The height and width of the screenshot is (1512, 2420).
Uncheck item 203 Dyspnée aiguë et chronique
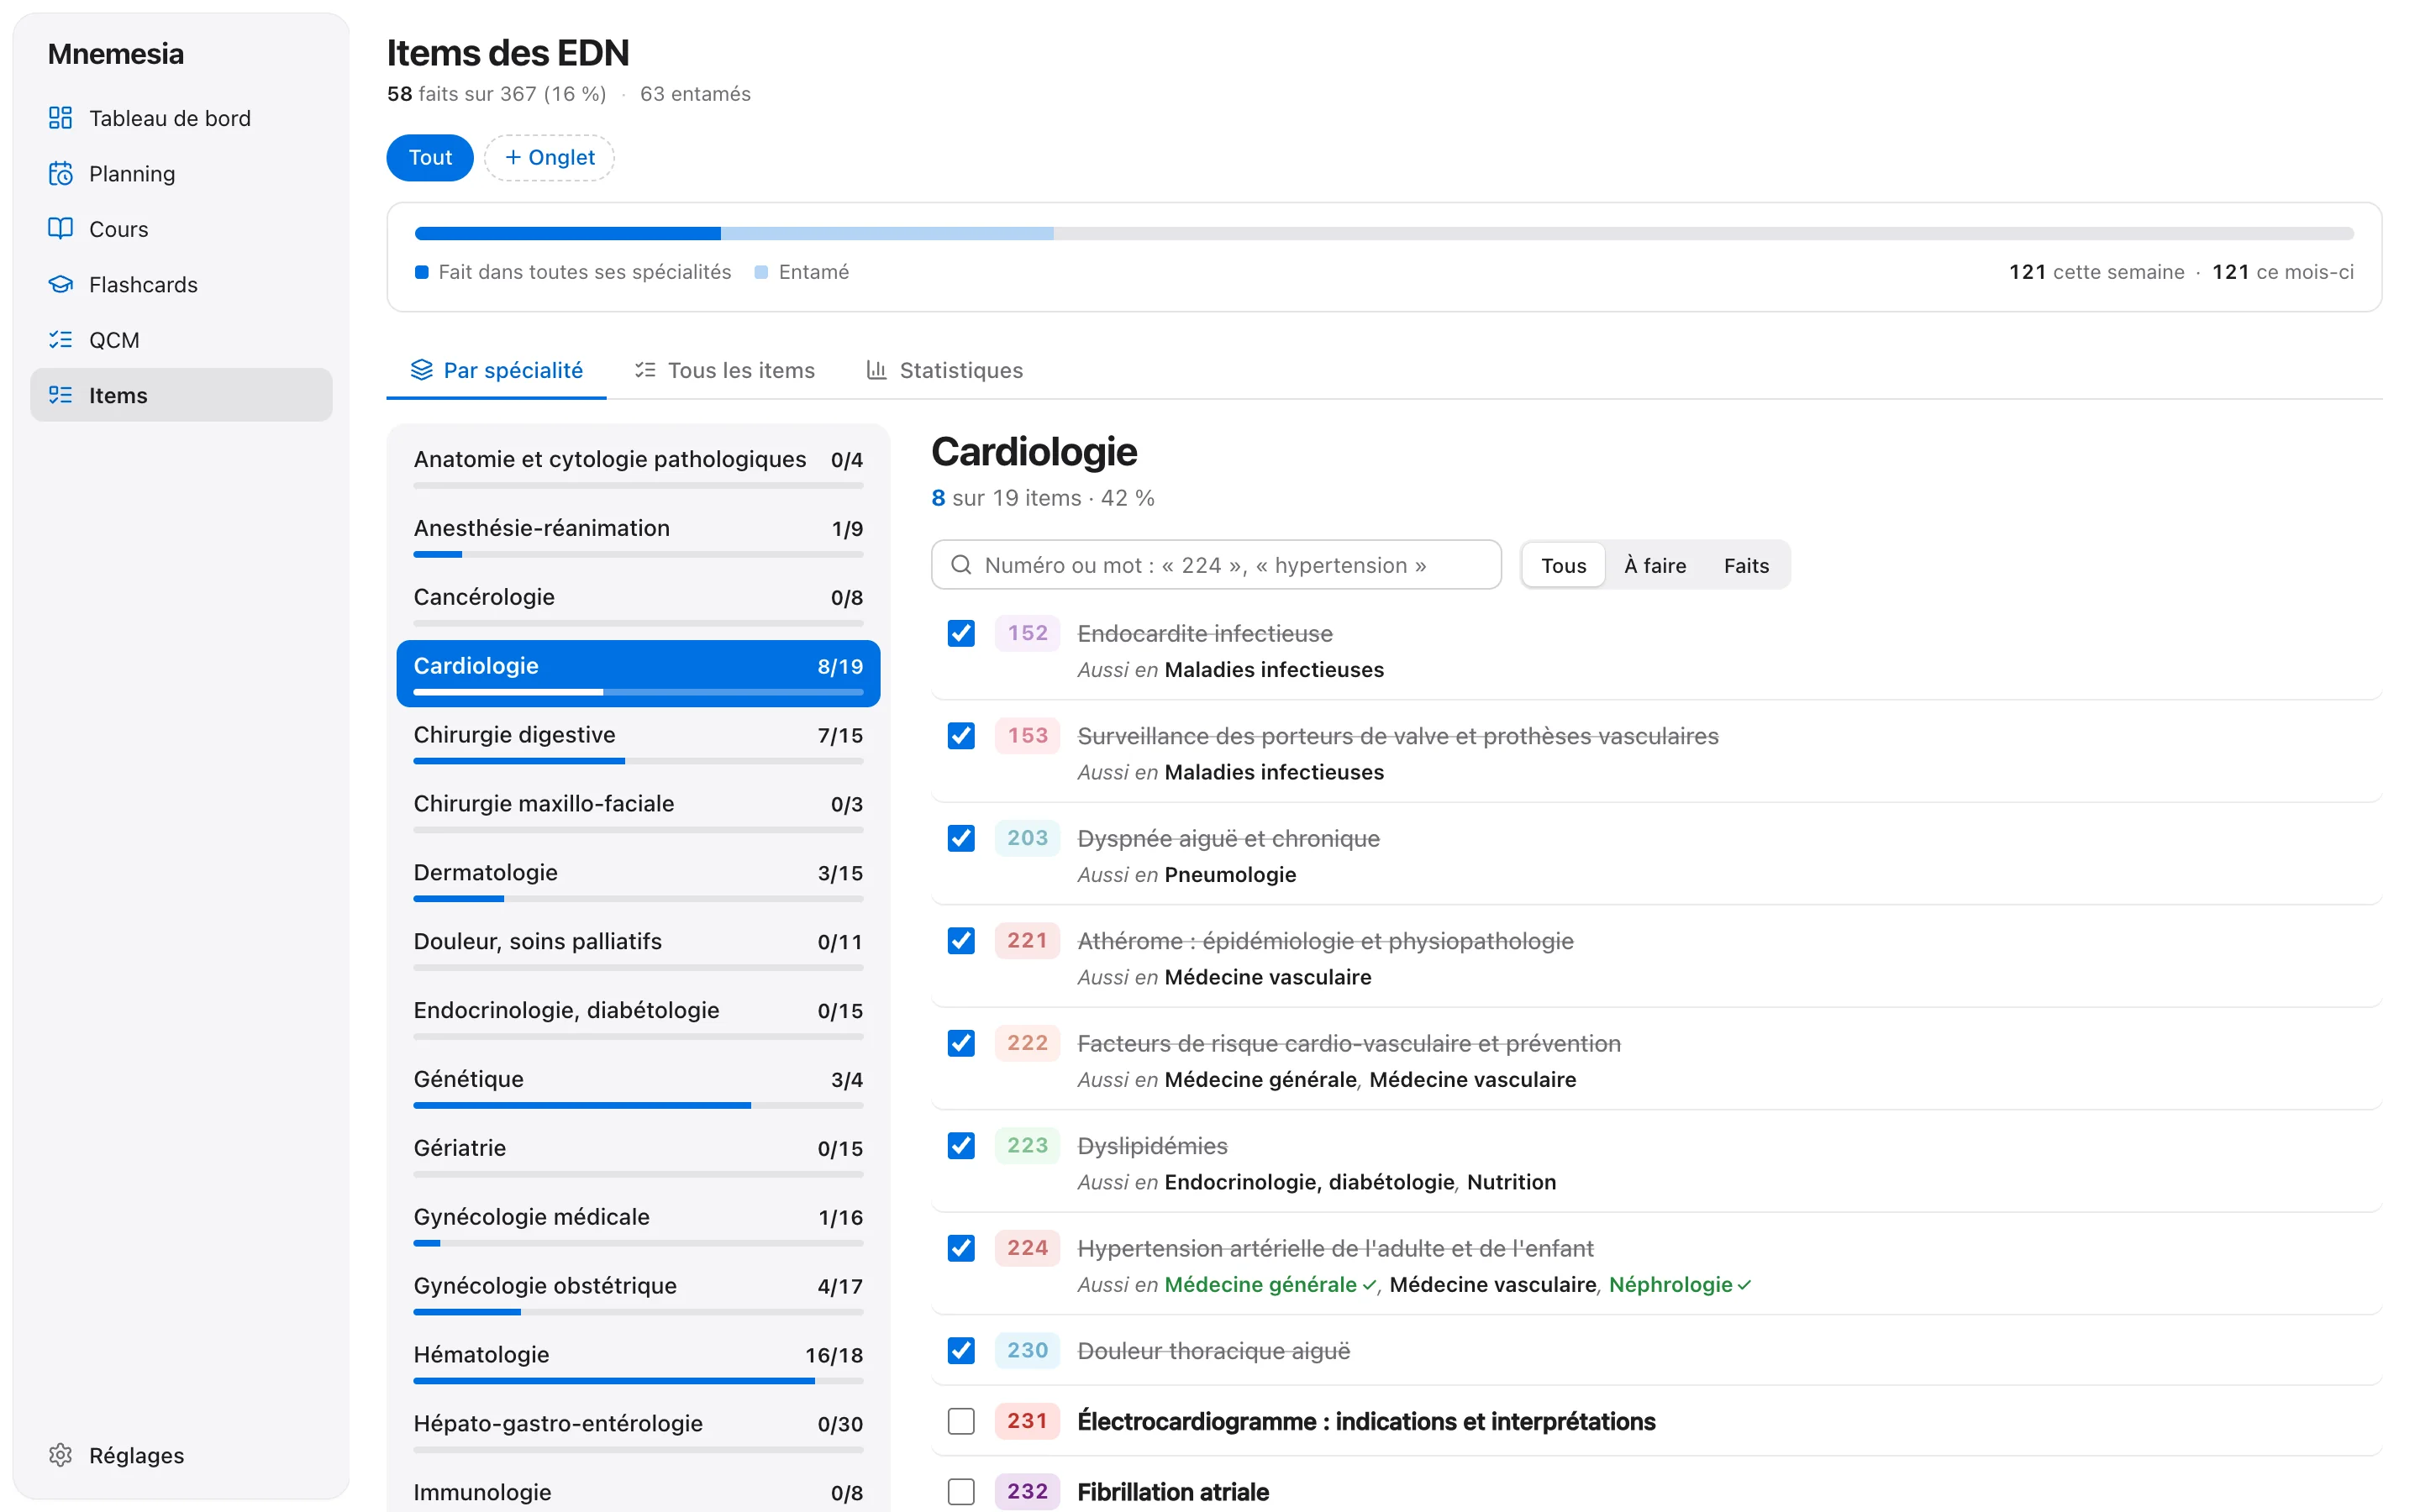click(961, 838)
